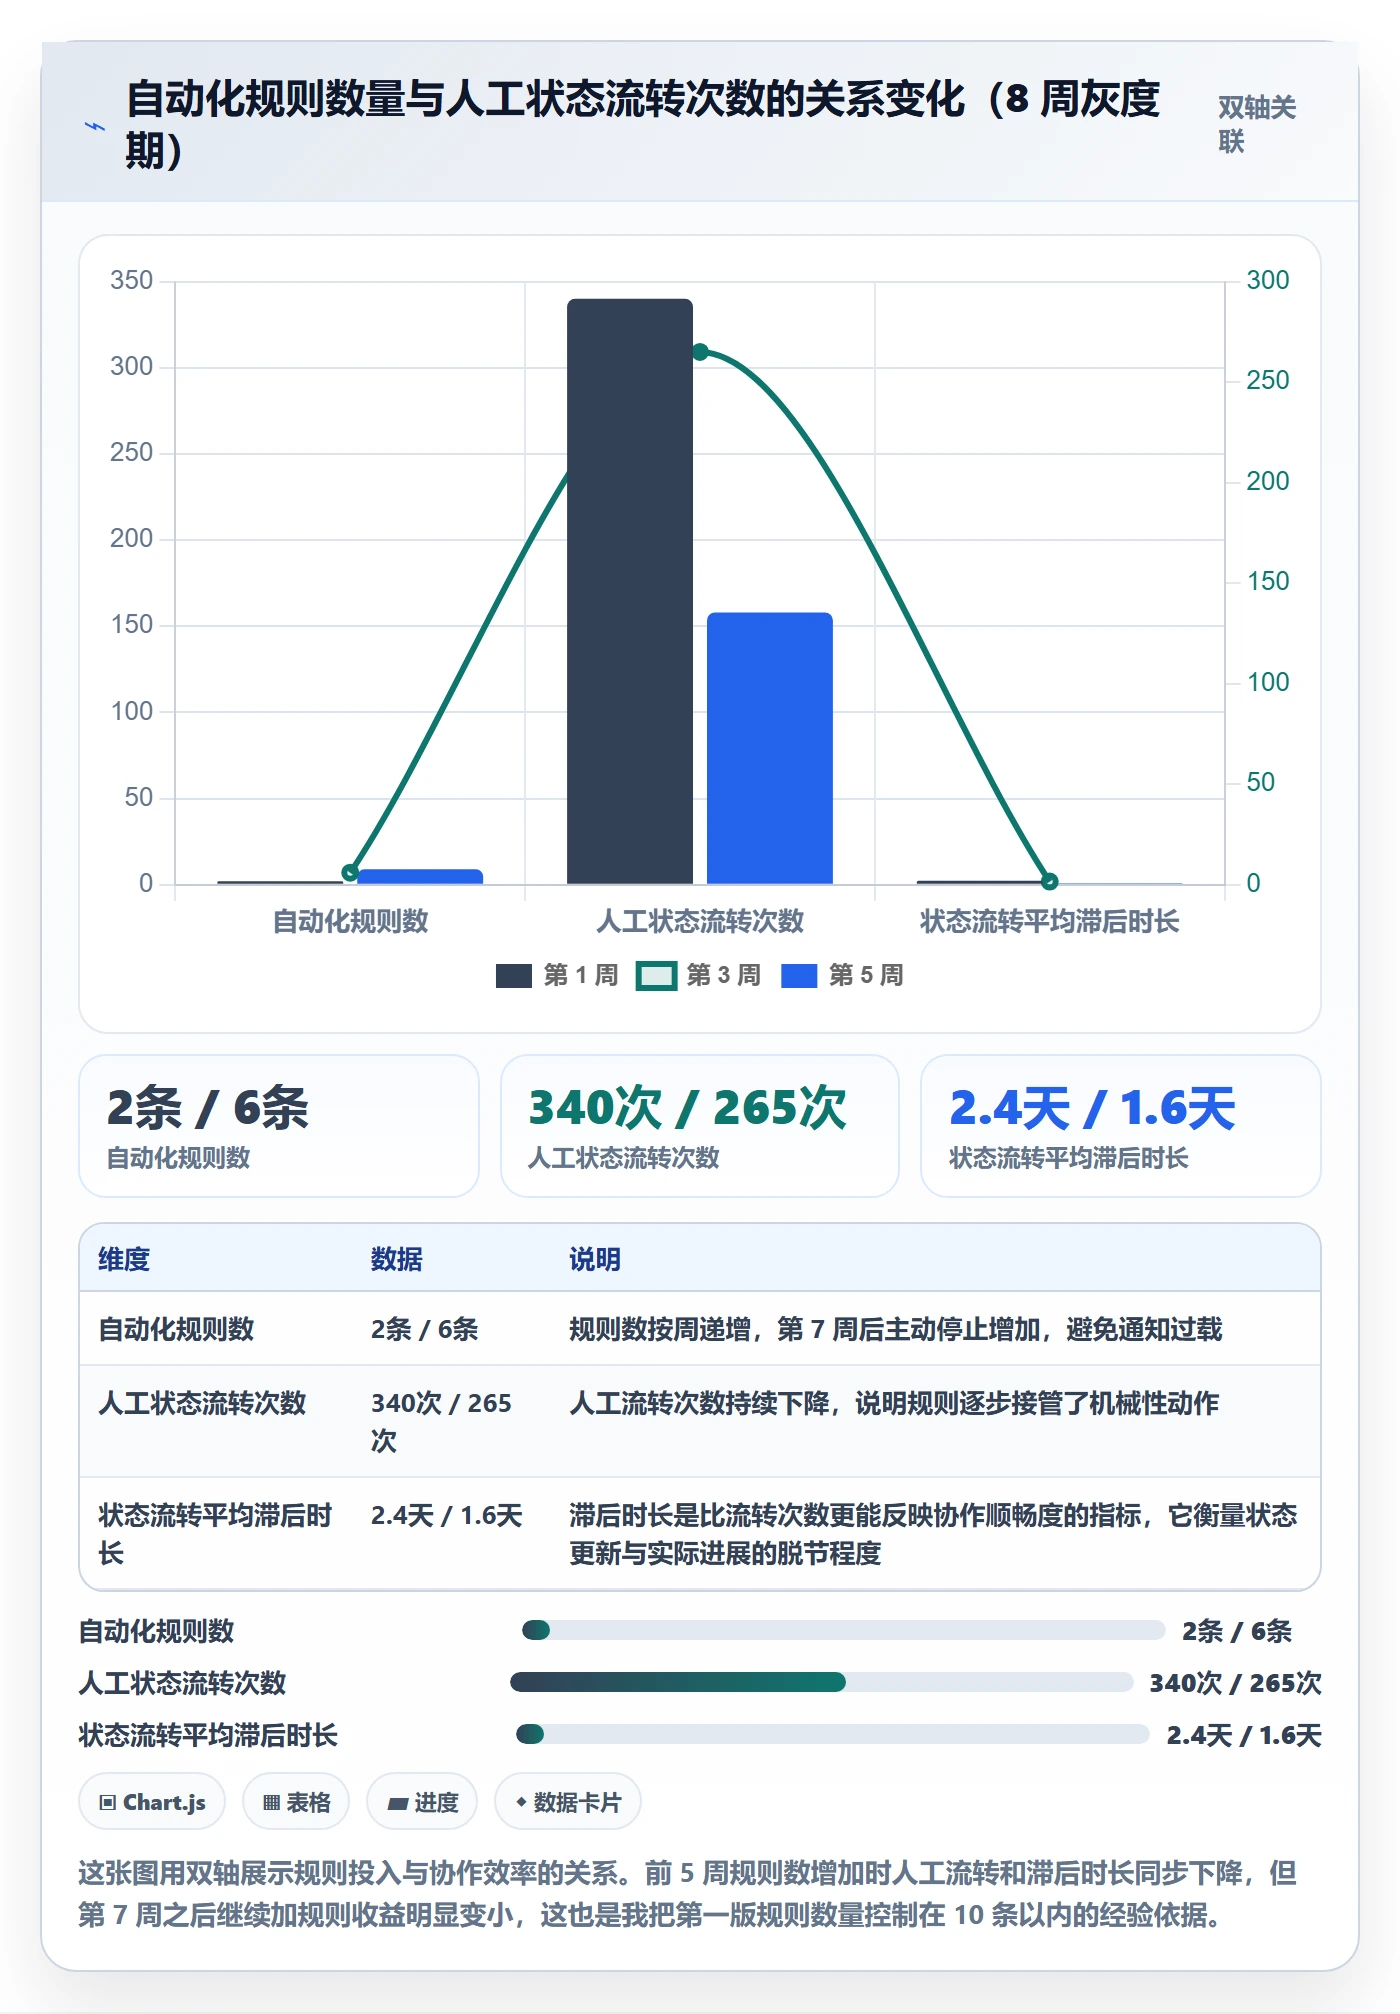This screenshot has height=2014, width=1400.
Task: Select the 进度 tag chip
Action: 422,1802
